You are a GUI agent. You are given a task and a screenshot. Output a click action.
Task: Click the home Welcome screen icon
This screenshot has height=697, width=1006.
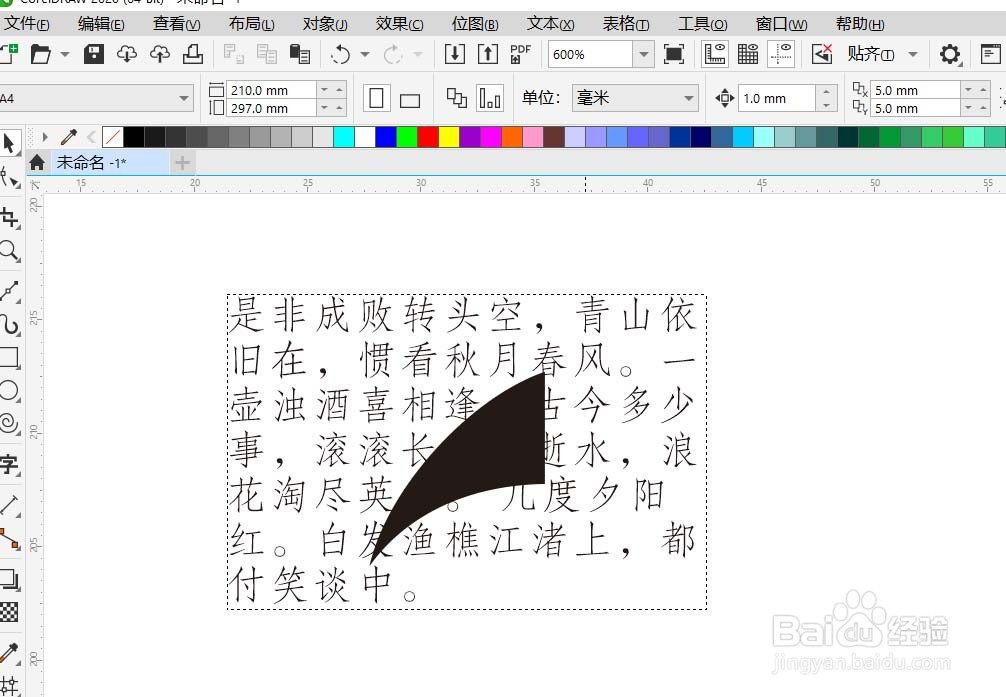[37, 162]
